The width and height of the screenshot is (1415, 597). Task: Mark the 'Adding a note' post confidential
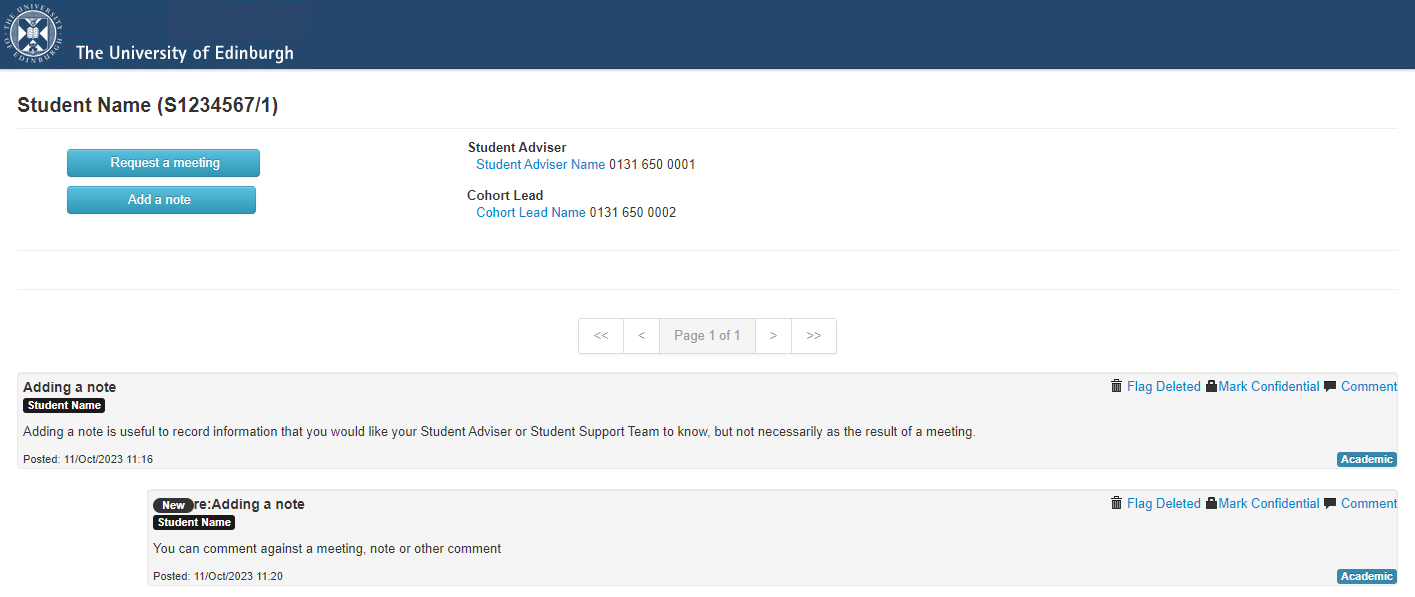click(1269, 386)
